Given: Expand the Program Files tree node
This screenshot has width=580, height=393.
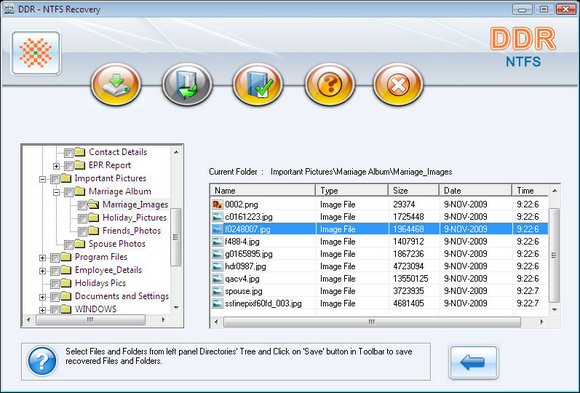Looking at the screenshot, I should 43,258.
